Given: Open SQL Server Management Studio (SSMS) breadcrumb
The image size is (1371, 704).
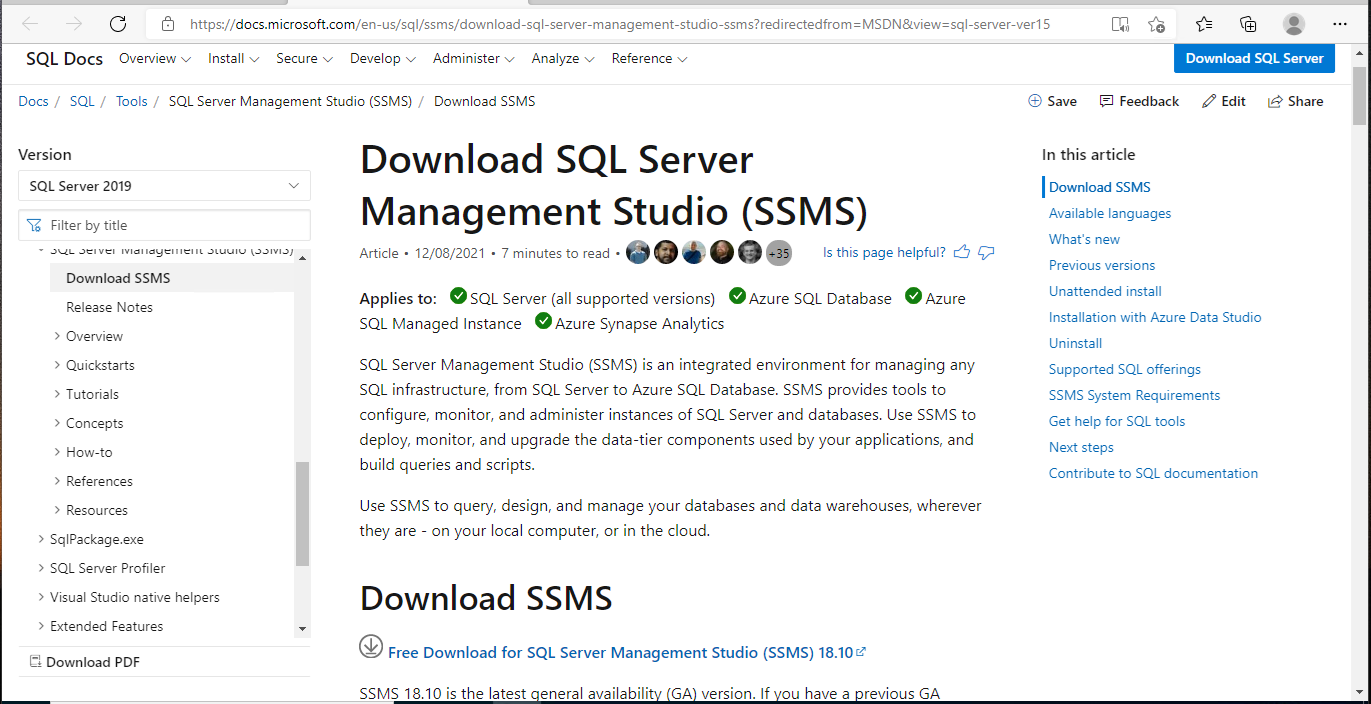Looking at the screenshot, I should (x=290, y=101).
